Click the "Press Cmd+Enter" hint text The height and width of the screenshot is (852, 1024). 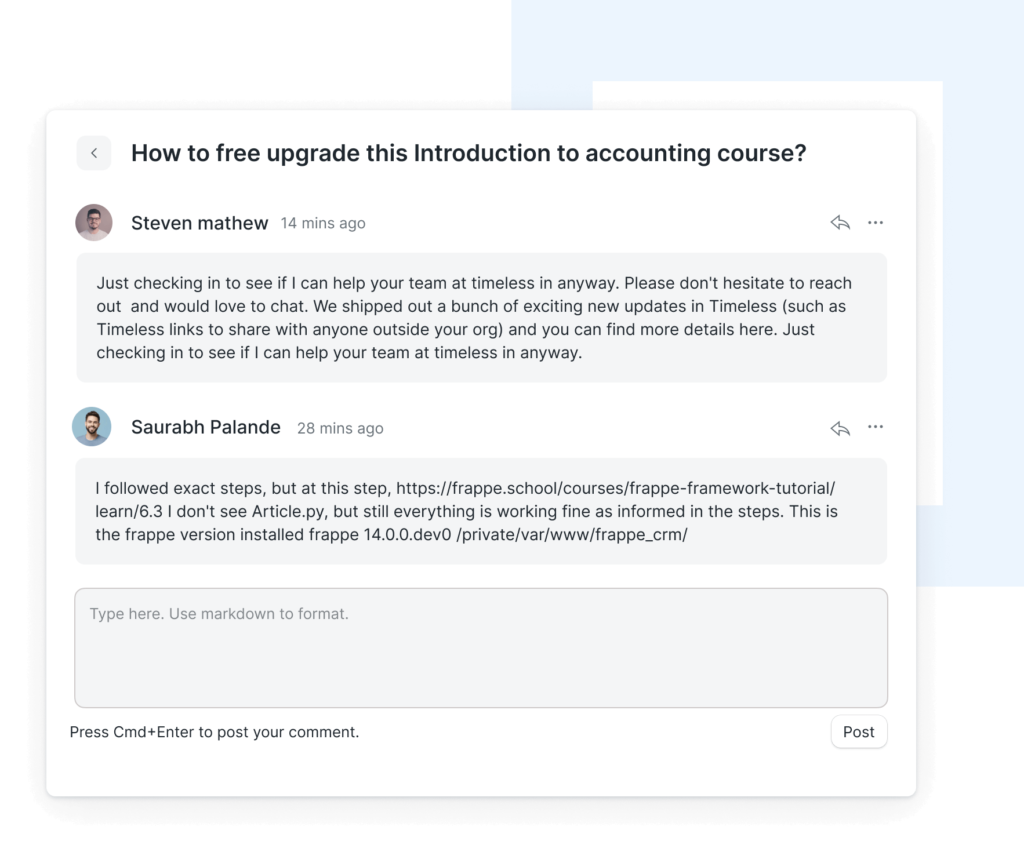pos(214,732)
